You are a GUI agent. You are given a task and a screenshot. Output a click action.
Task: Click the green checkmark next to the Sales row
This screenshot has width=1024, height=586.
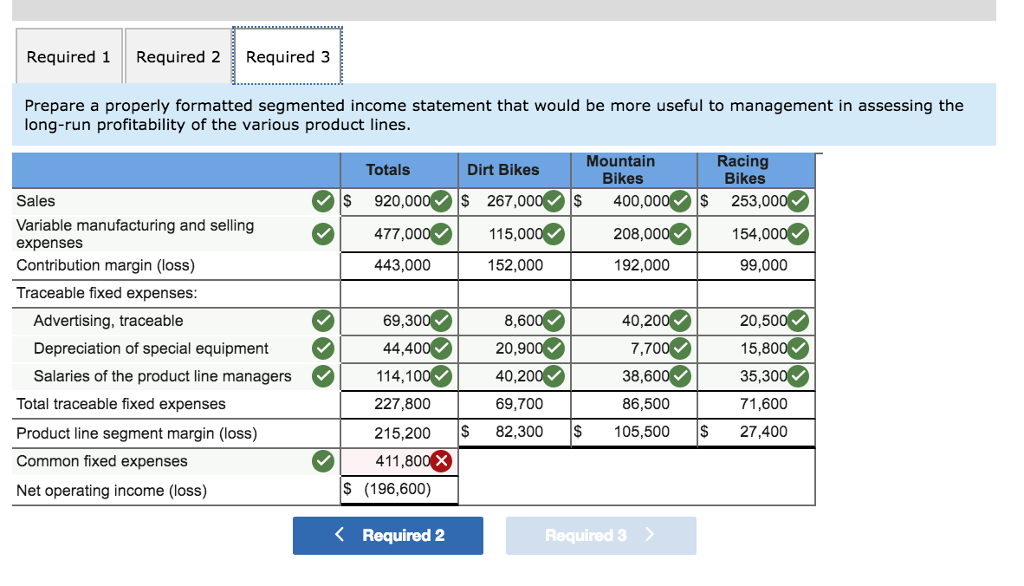pos(322,201)
